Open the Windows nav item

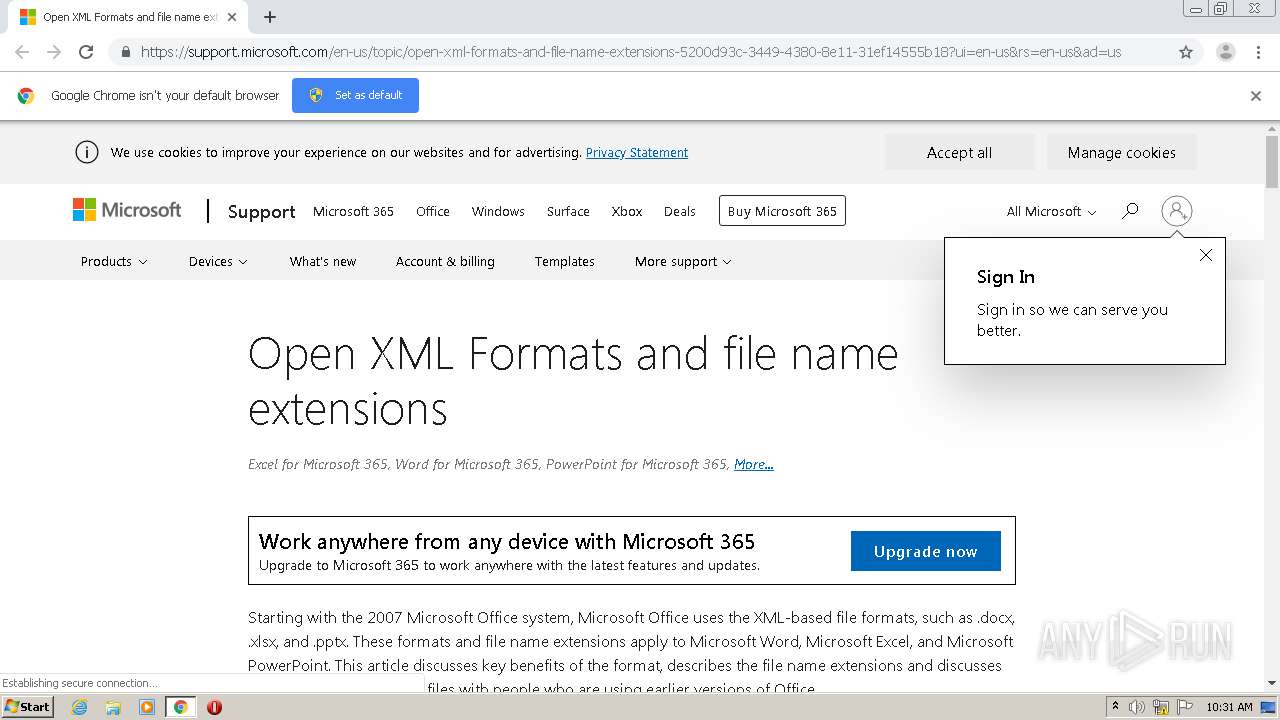click(498, 211)
